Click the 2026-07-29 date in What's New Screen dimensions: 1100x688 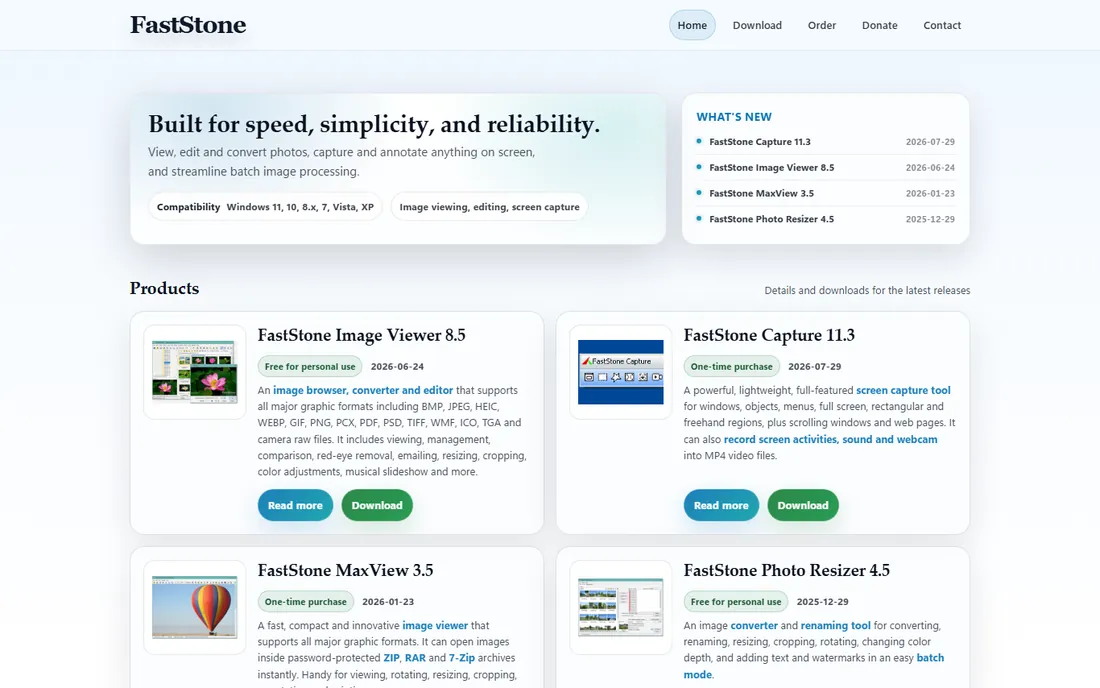930,142
